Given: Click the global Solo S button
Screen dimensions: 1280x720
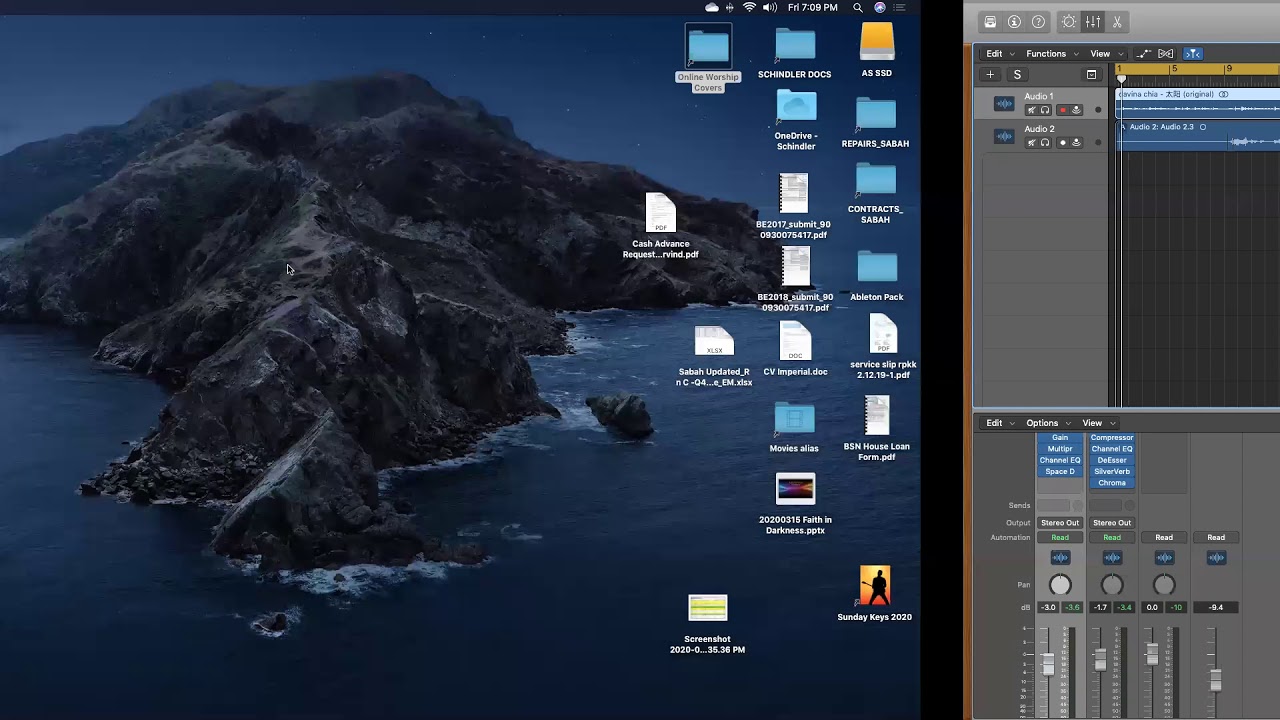Looking at the screenshot, I should (1017, 74).
